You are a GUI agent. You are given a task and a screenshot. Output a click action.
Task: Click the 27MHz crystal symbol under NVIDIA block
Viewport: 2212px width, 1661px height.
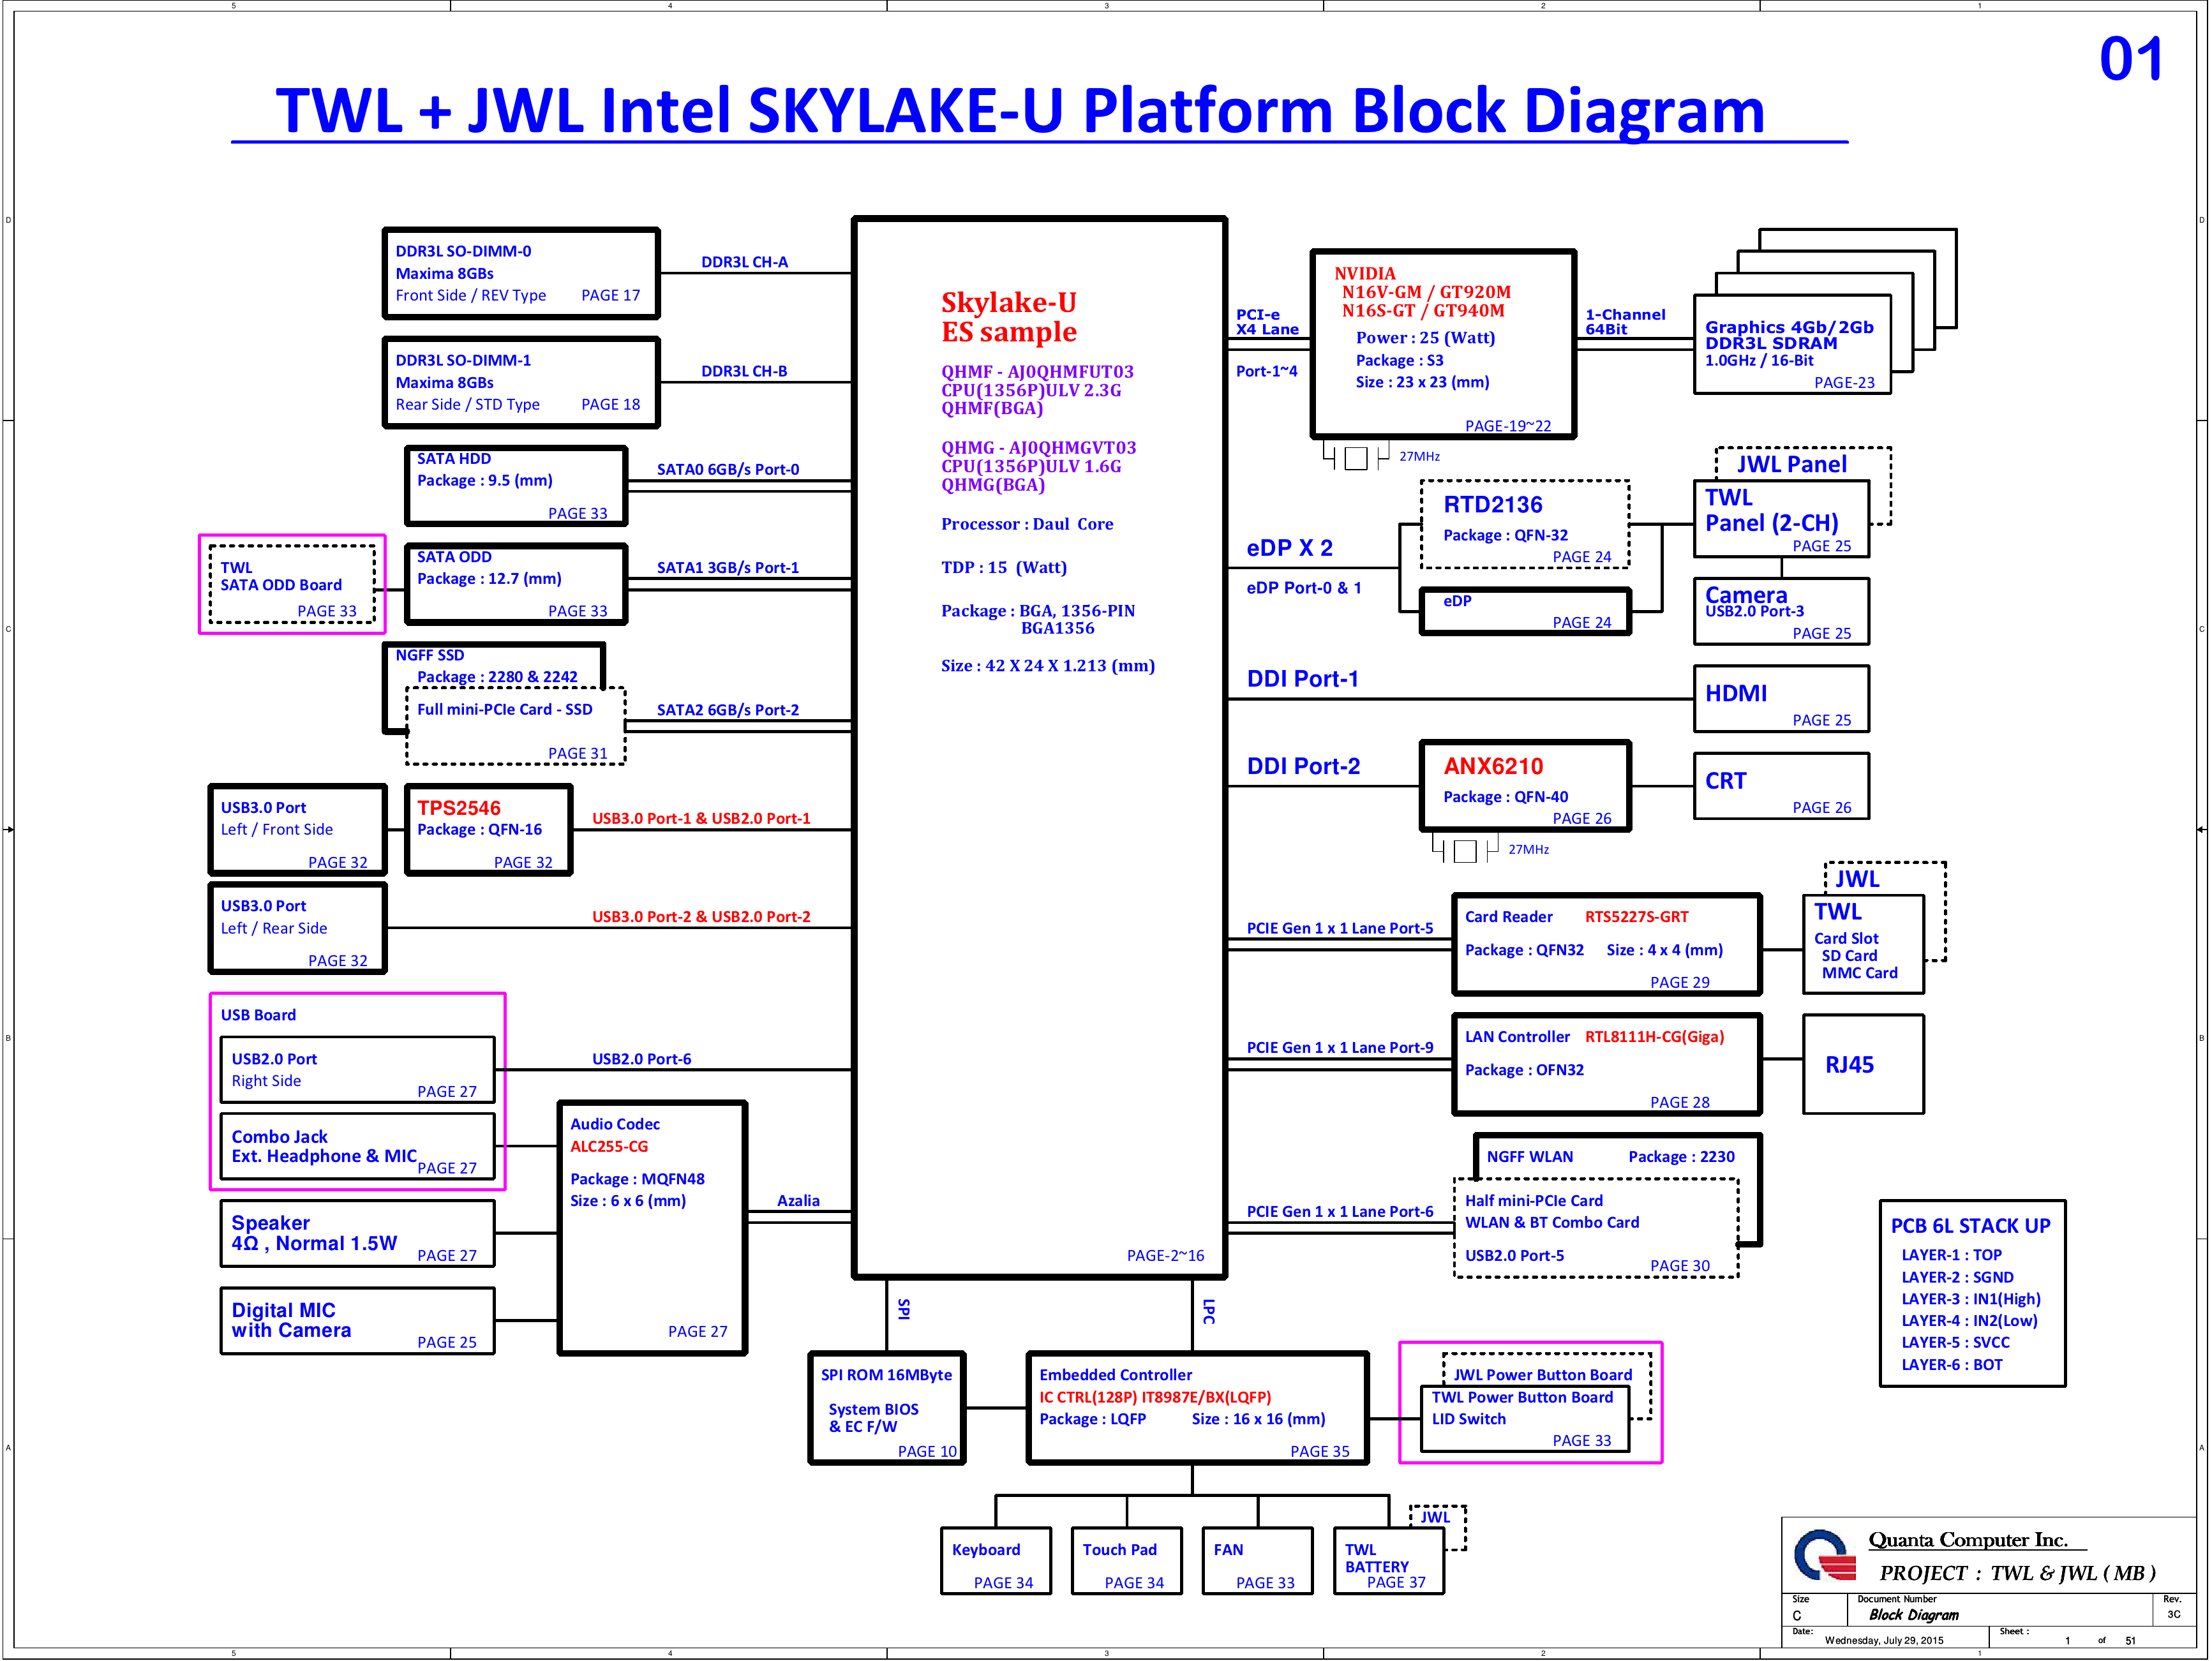pos(1356,458)
